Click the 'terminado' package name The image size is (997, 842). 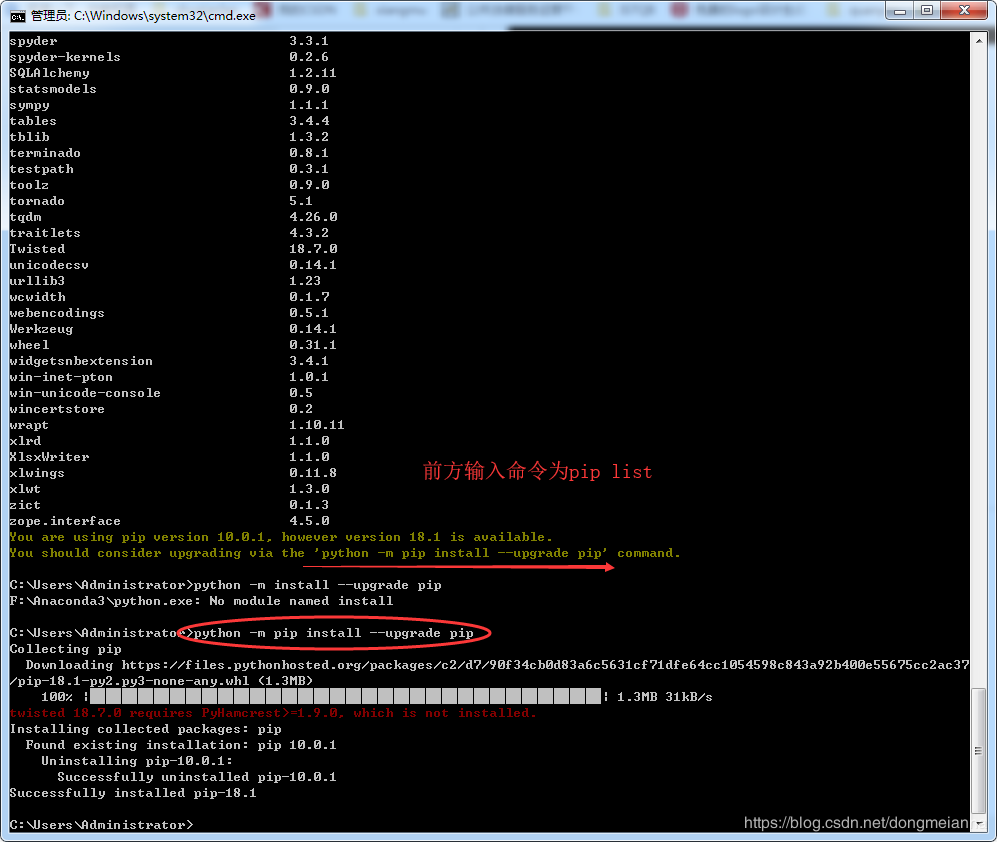[x=45, y=153]
